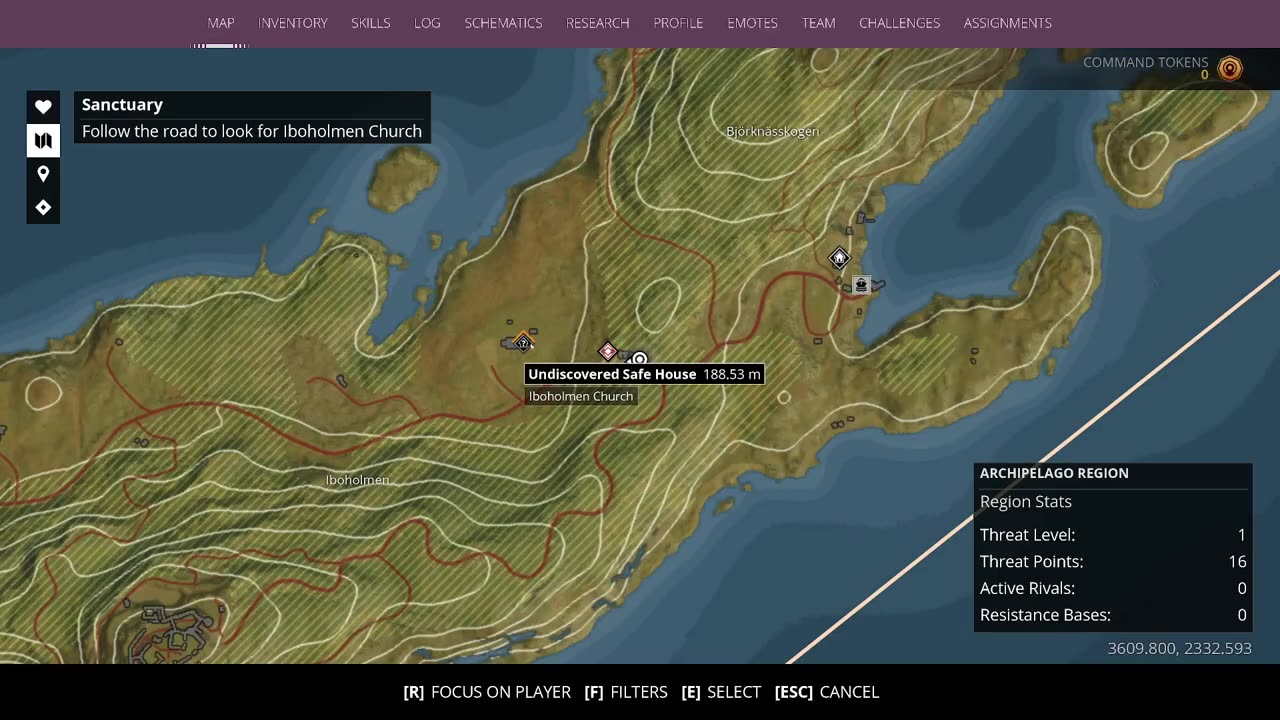Click the Resistance Bases row
Viewport: 1280px width, 720px height.
[x=1113, y=615]
